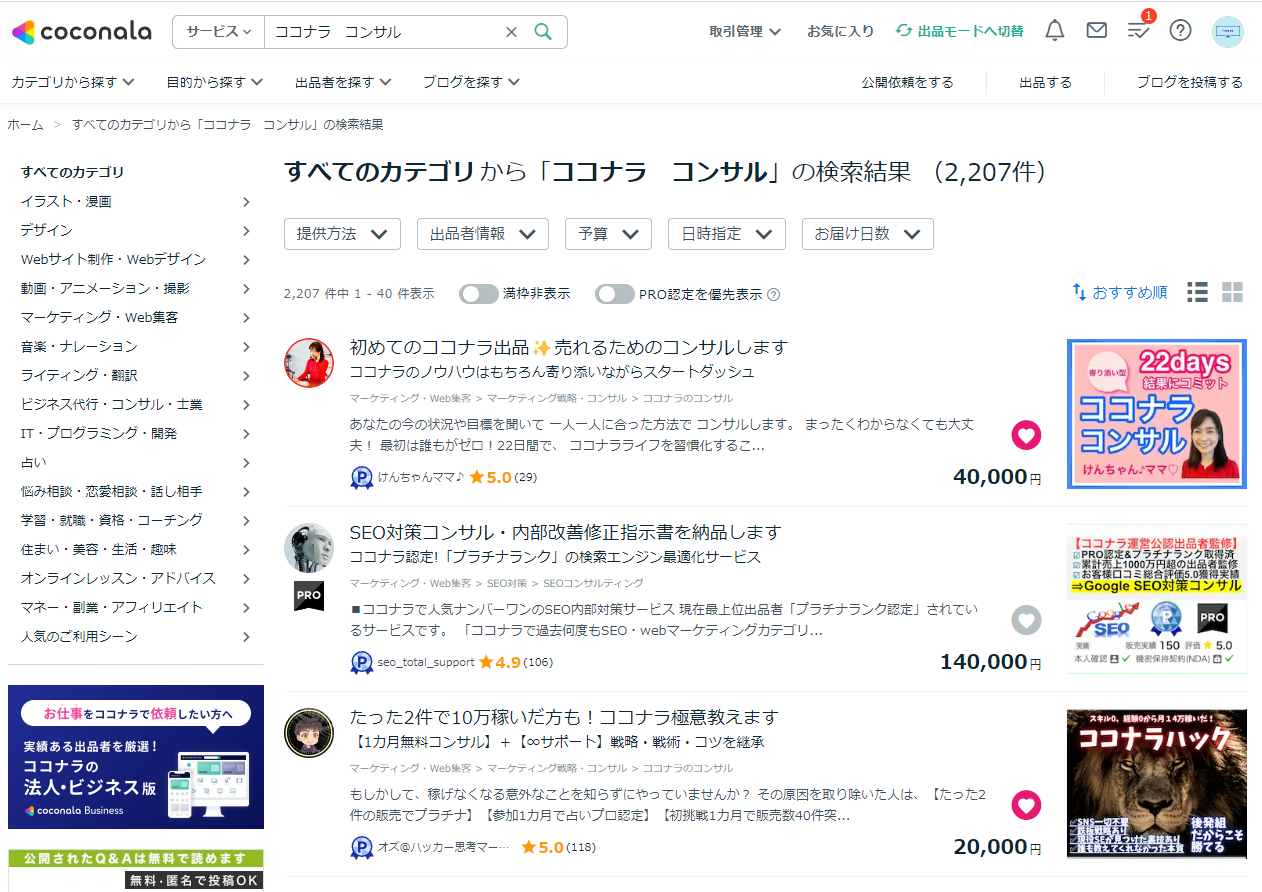
Task: Click the black PRO badge under robot avatar
Action: (309, 596)
